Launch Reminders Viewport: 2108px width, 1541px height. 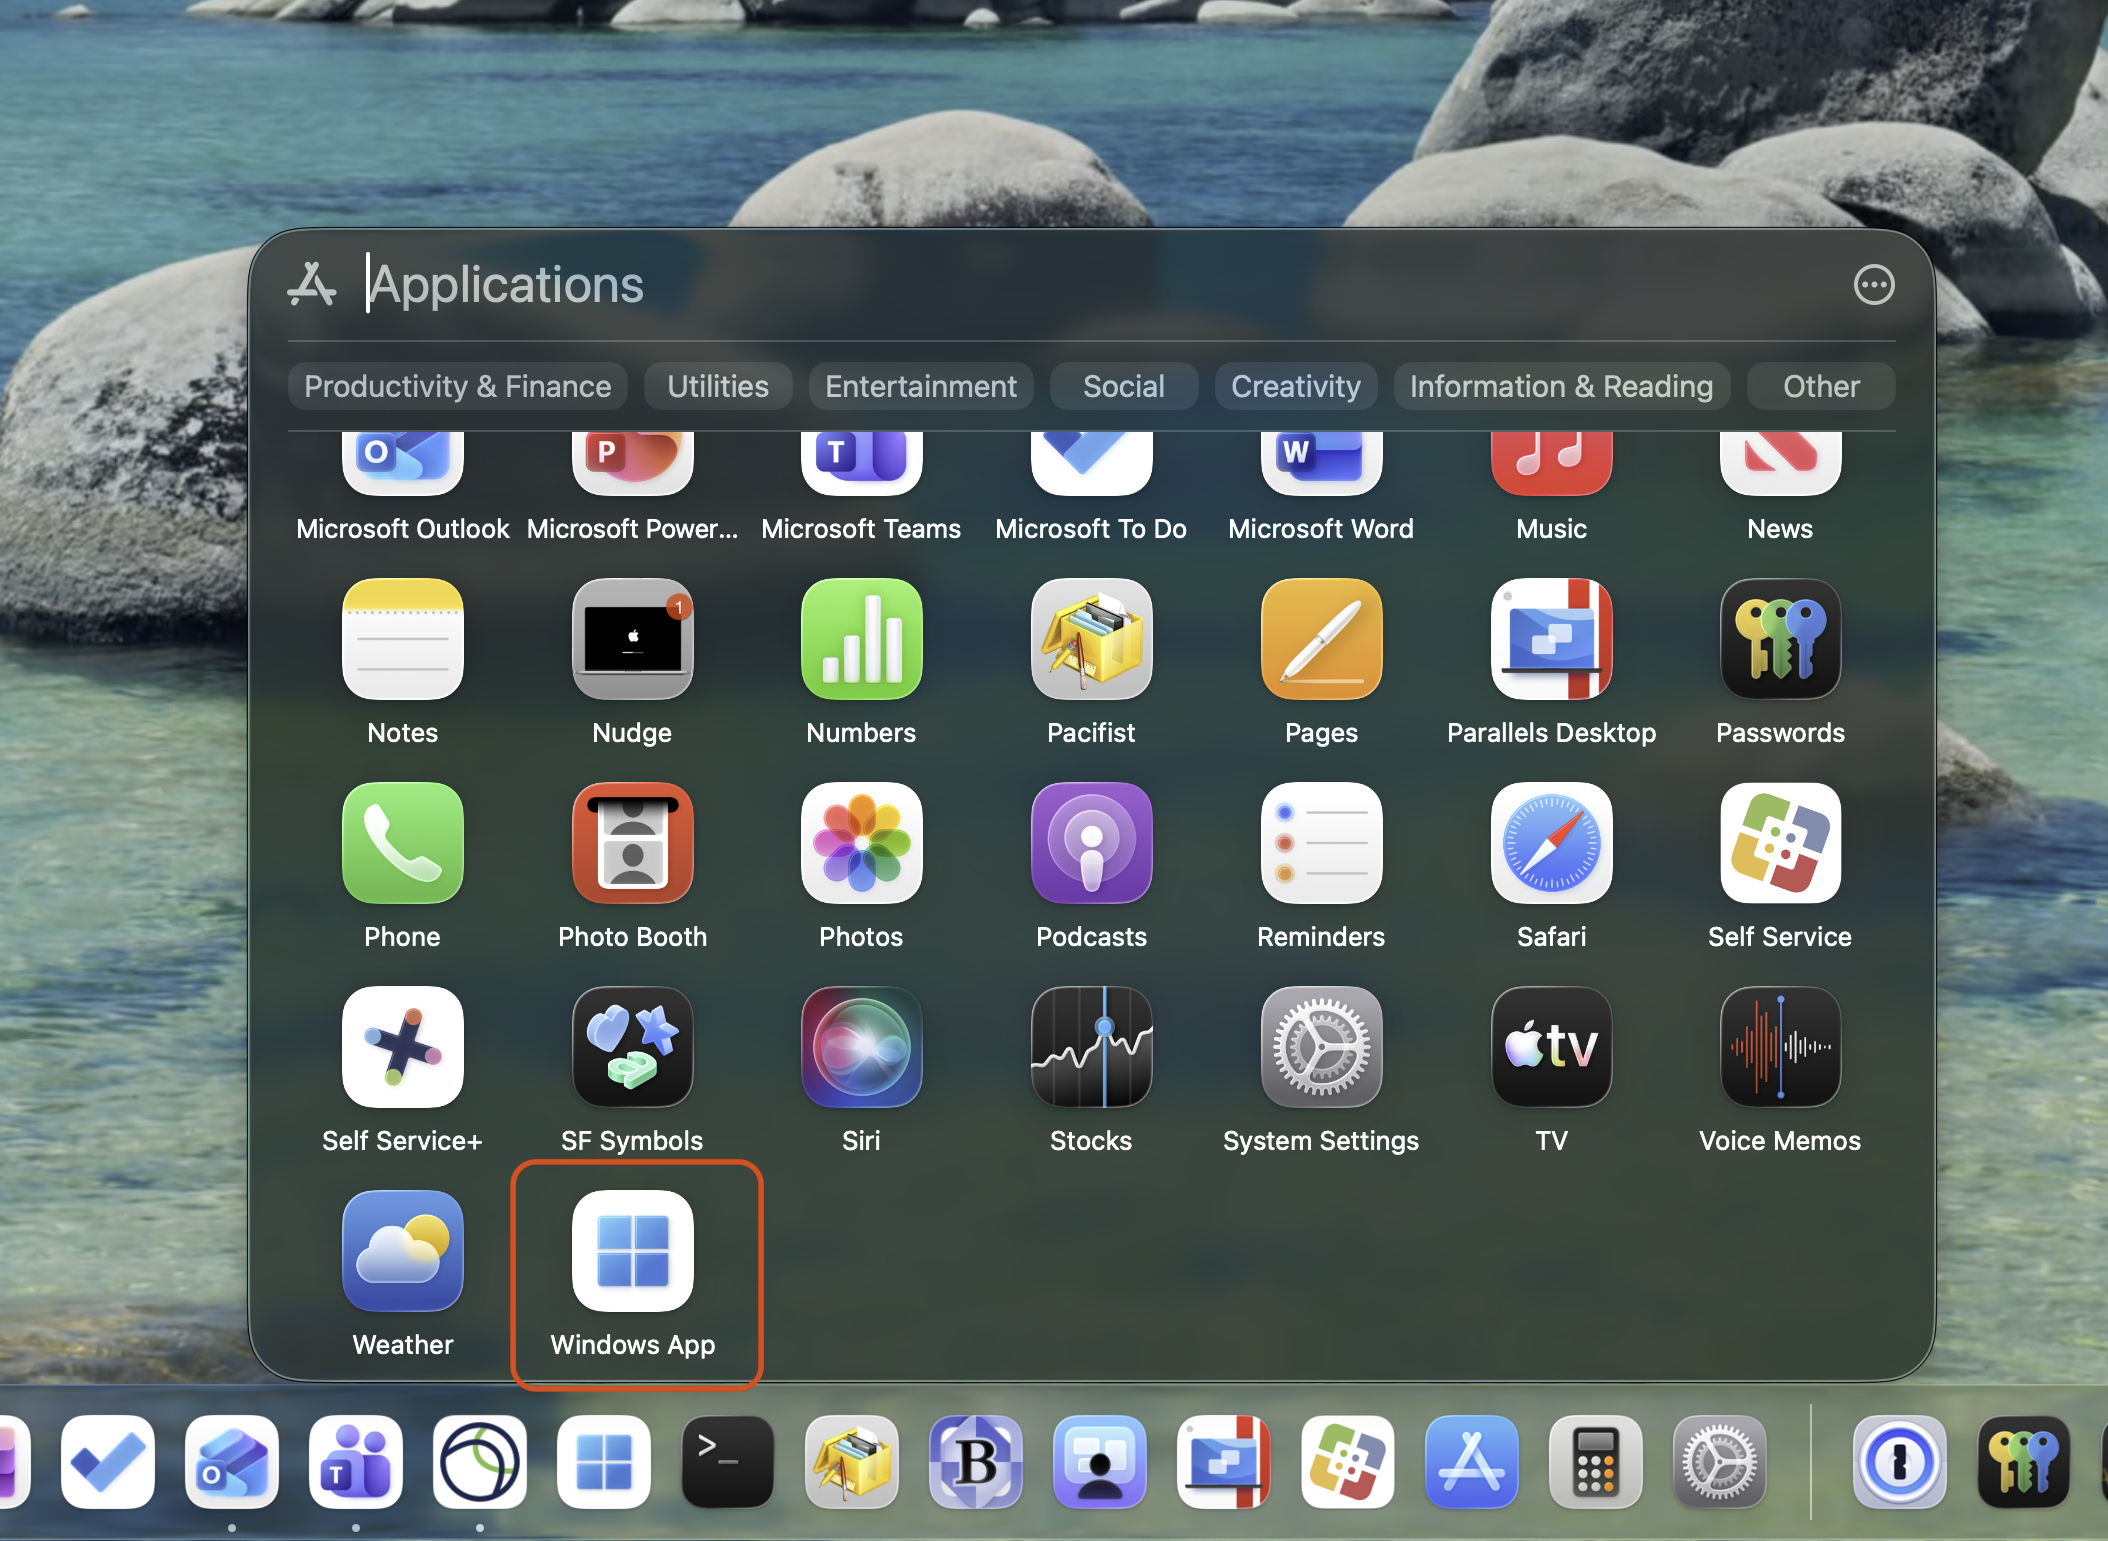click(1322, 844)
